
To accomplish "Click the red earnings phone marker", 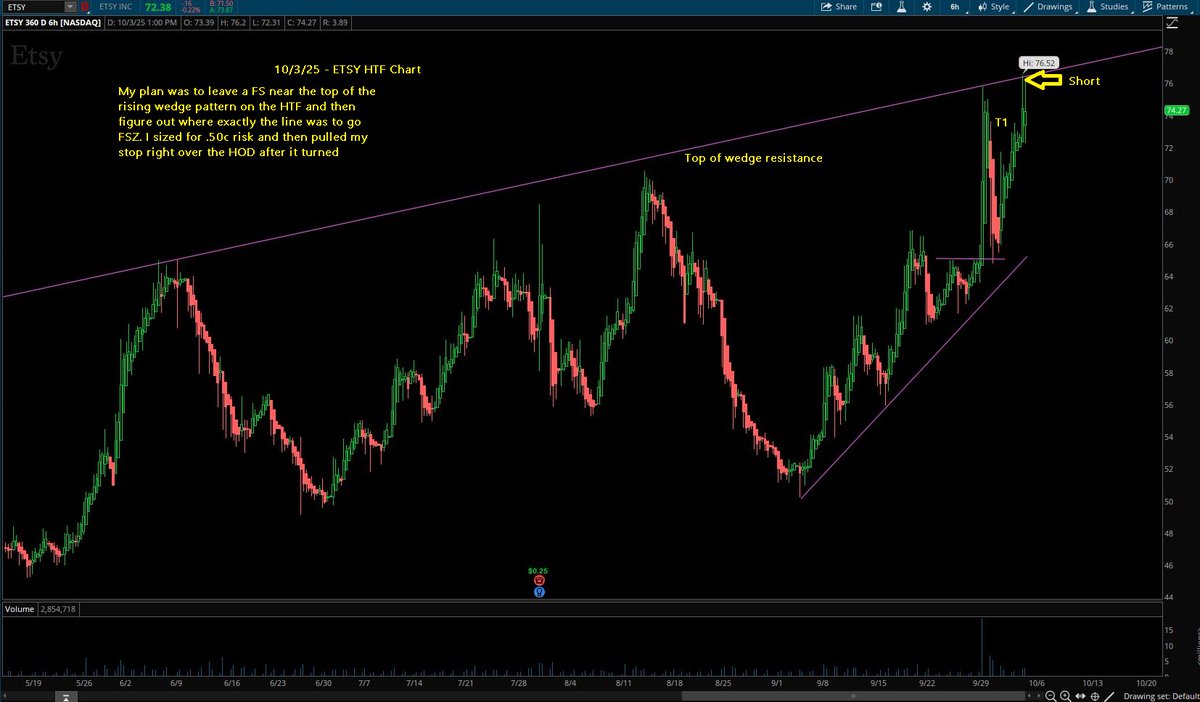I will [x=539, y=580].
